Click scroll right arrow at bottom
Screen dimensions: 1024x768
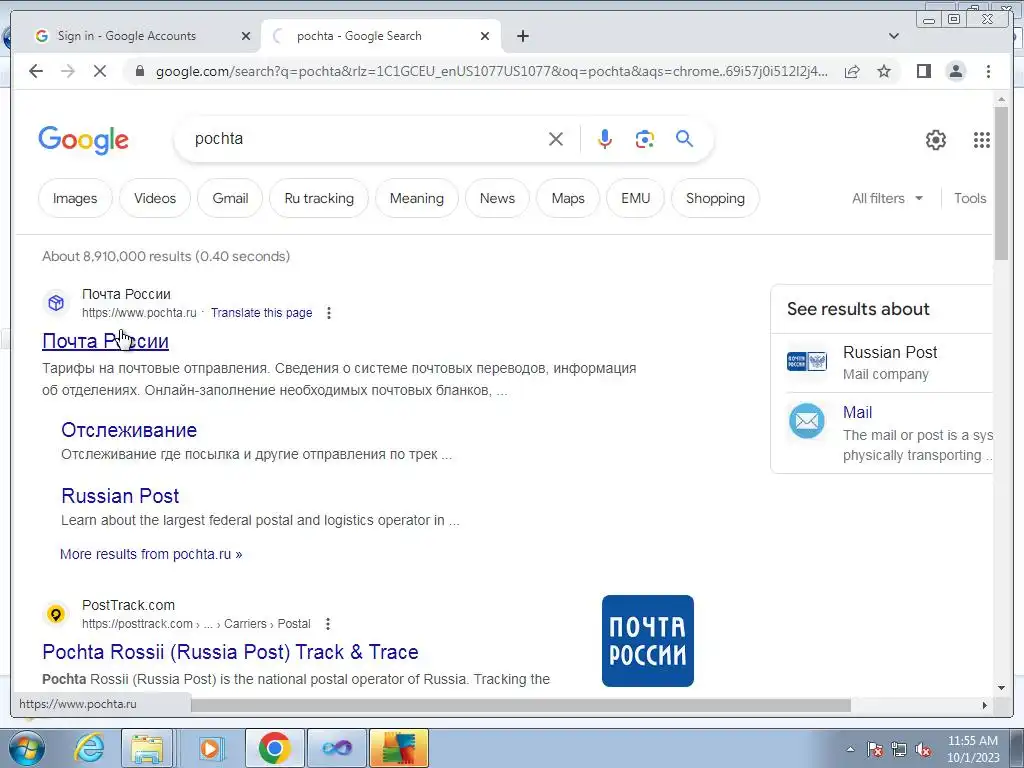coord(984,705)
